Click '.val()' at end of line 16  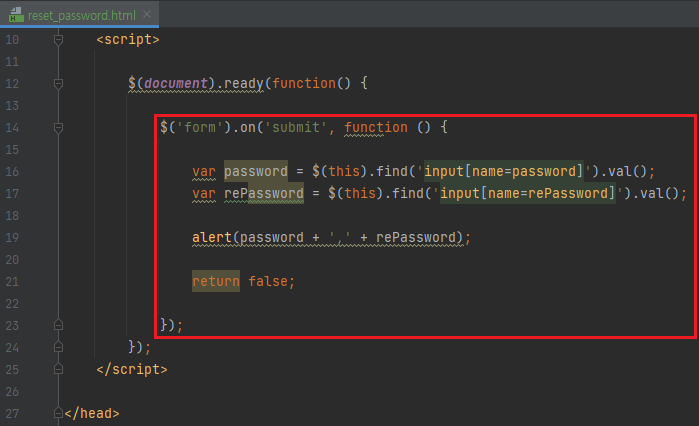623,171
